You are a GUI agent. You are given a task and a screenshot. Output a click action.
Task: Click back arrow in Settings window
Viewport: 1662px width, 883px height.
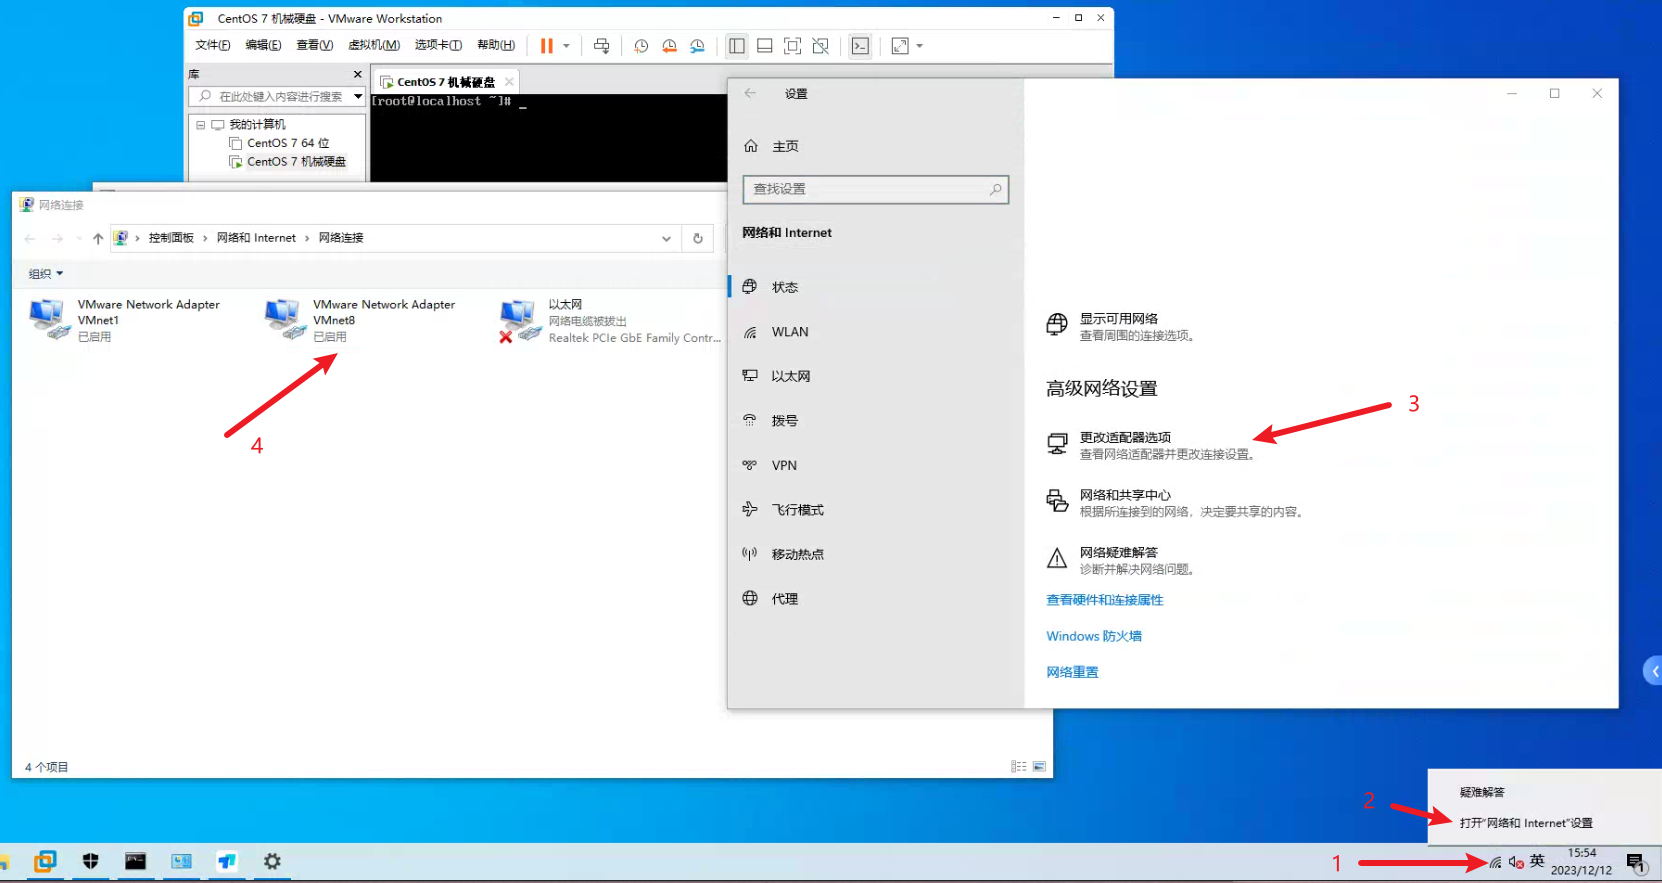tap(750, 93)
